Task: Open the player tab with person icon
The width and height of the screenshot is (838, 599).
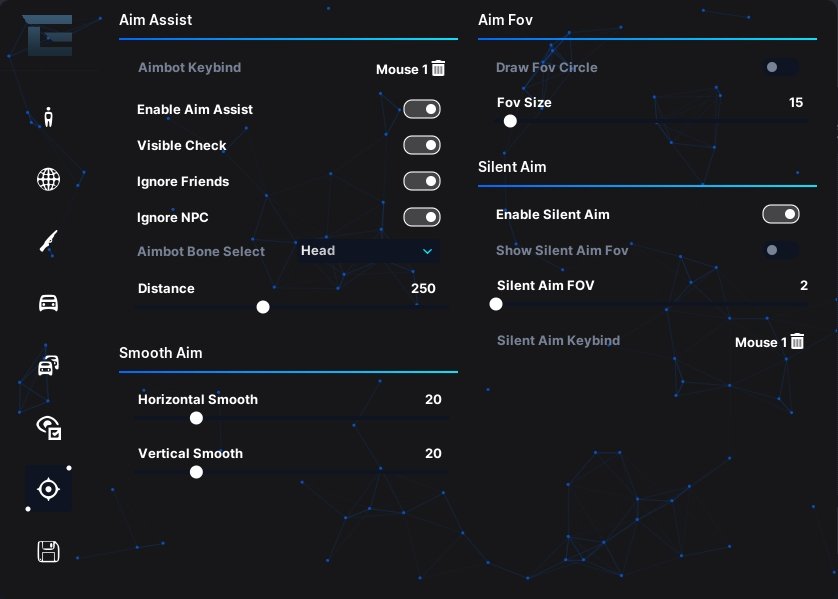Action: click(x=49, y=116)
